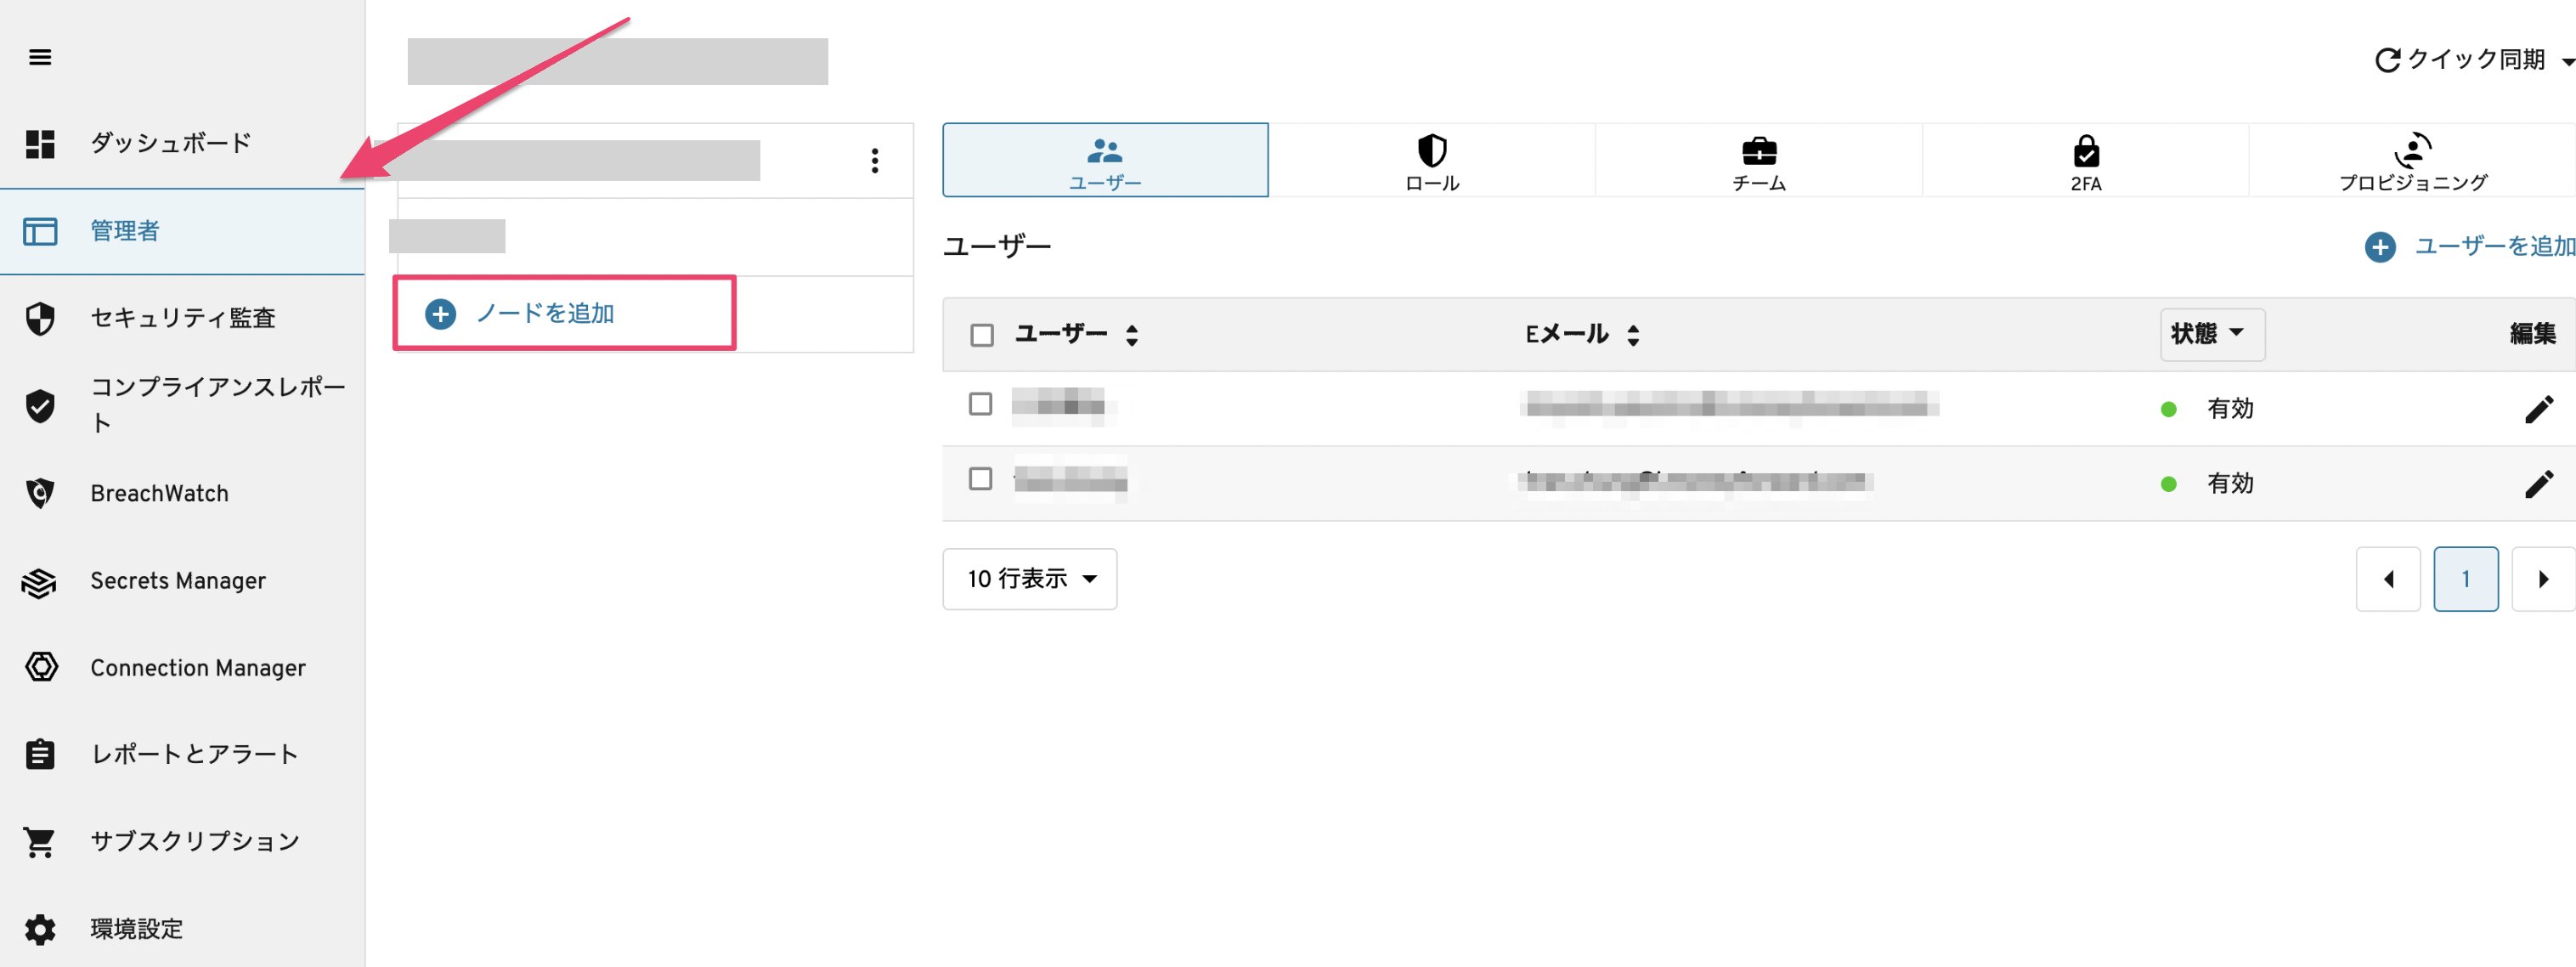Click the レポートとアラート clipboard icon
Image resolution: width=2576 pixels, height=967 pixels.
coord(40,754)
